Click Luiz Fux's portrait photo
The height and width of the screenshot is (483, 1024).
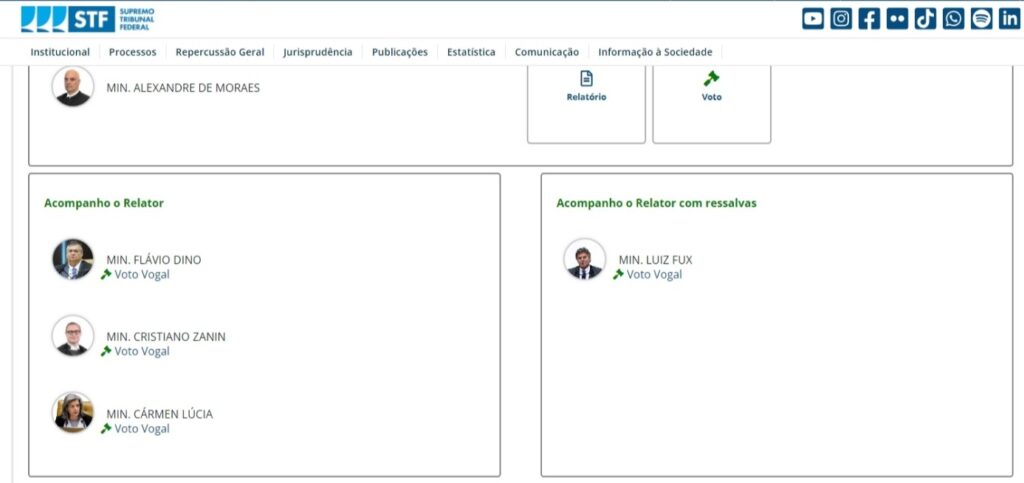(584, 259)
